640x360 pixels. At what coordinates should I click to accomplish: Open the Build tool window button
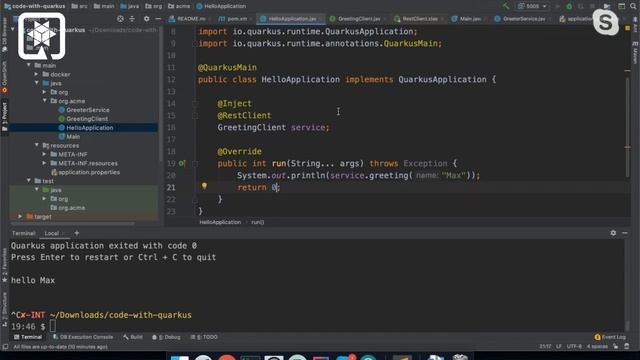pyautogui.click(x=133, y=337)
